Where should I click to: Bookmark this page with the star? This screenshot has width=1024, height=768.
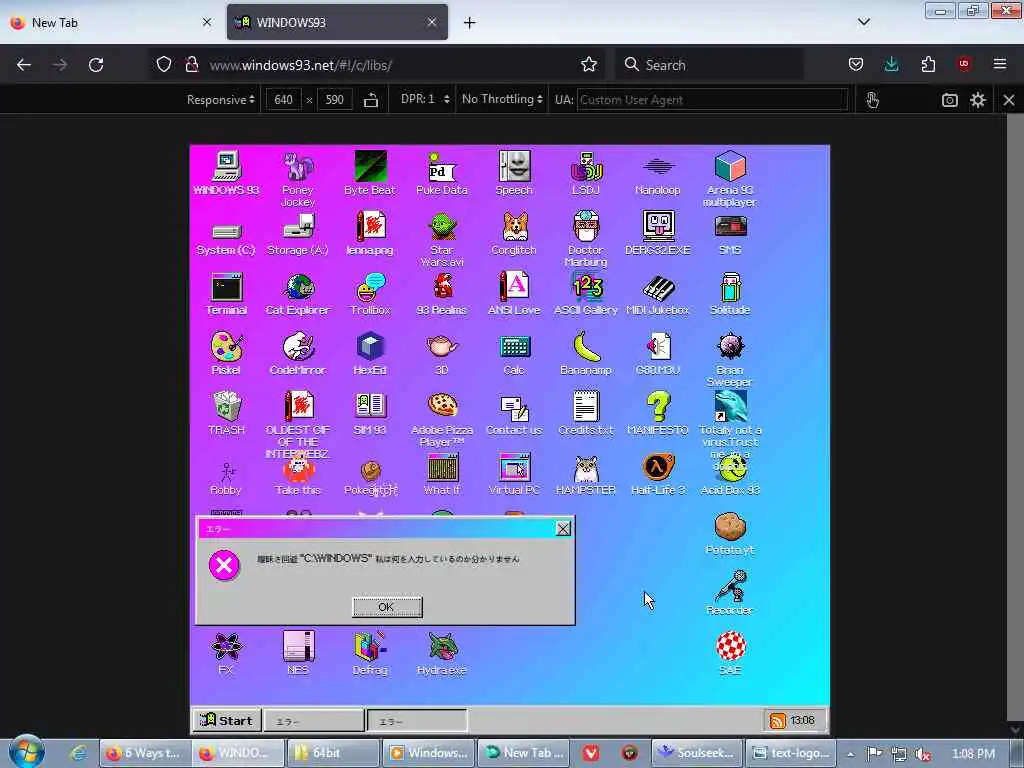[x=588, y=65]
